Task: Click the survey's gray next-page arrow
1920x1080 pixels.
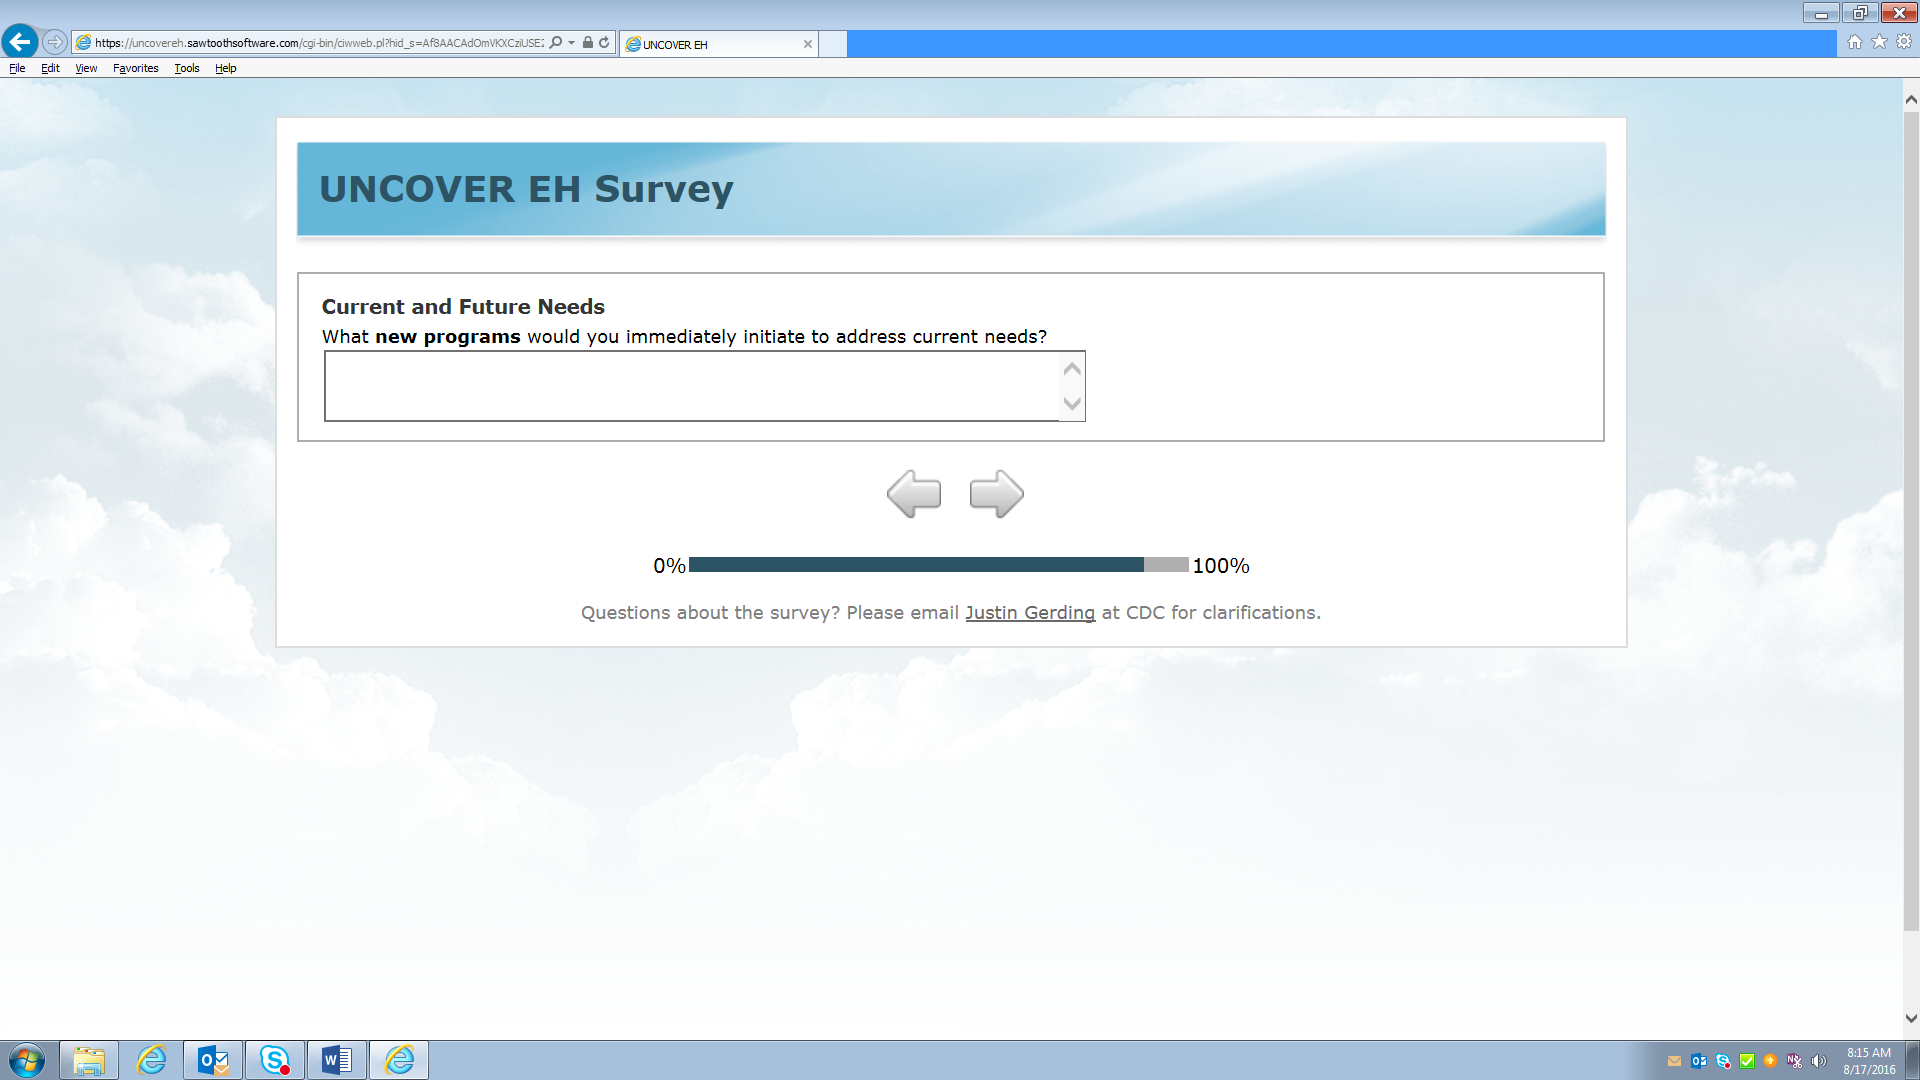Action: 996,494
